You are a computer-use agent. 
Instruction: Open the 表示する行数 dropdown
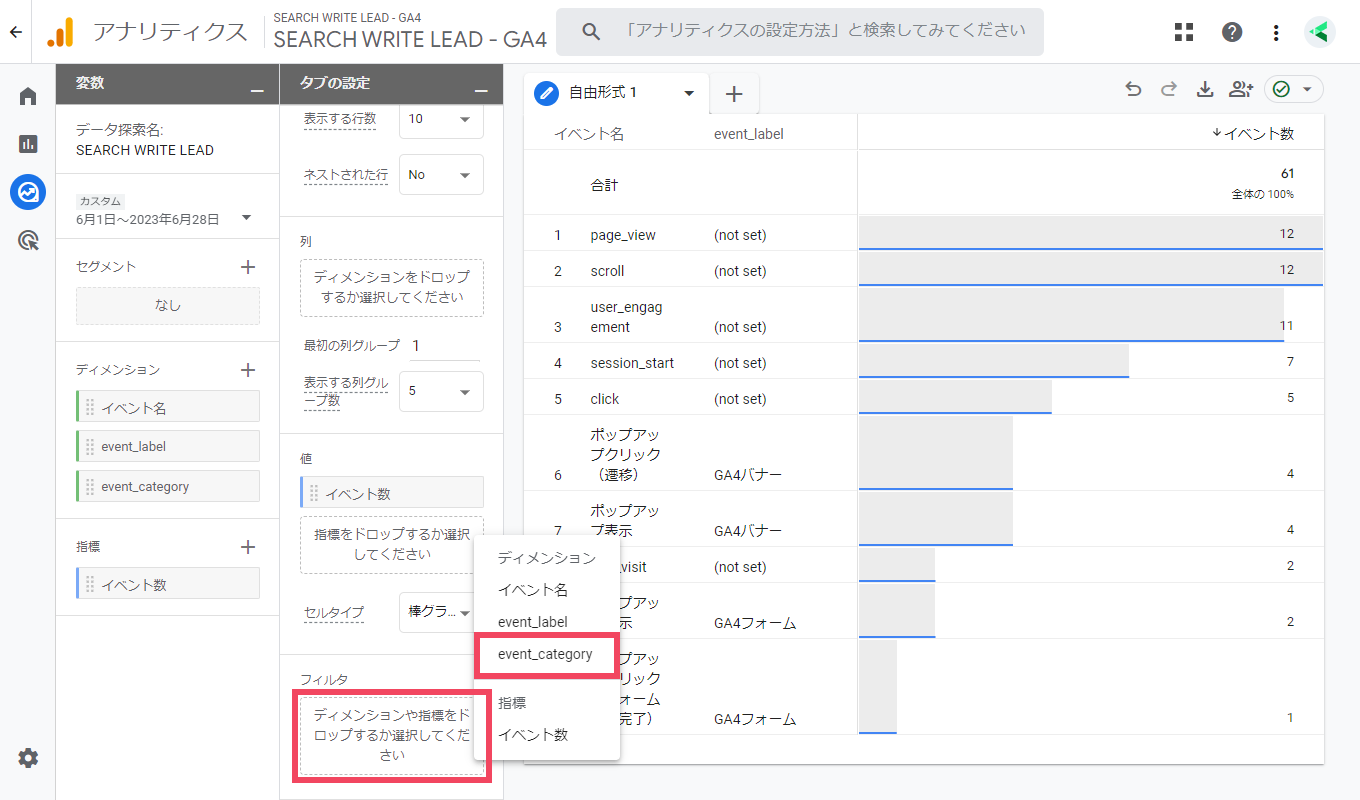pos(441,119)
